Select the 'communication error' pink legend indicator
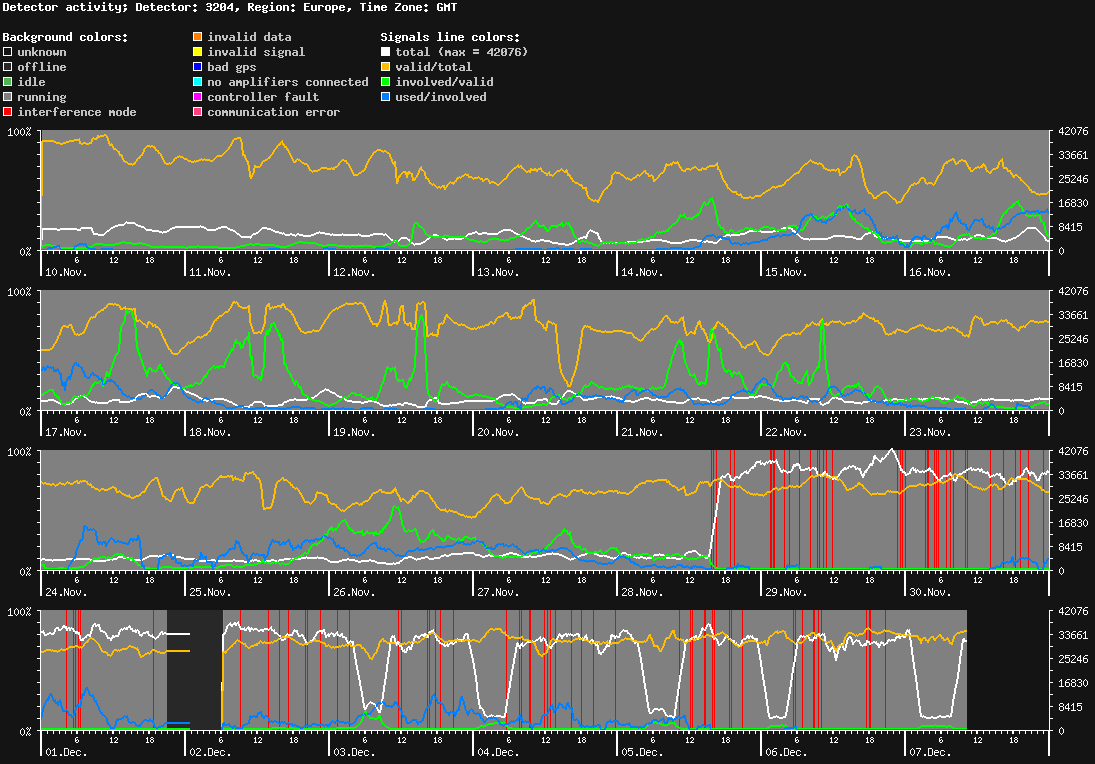Screen dimensions: 1095x764 [x=197, y=112]
